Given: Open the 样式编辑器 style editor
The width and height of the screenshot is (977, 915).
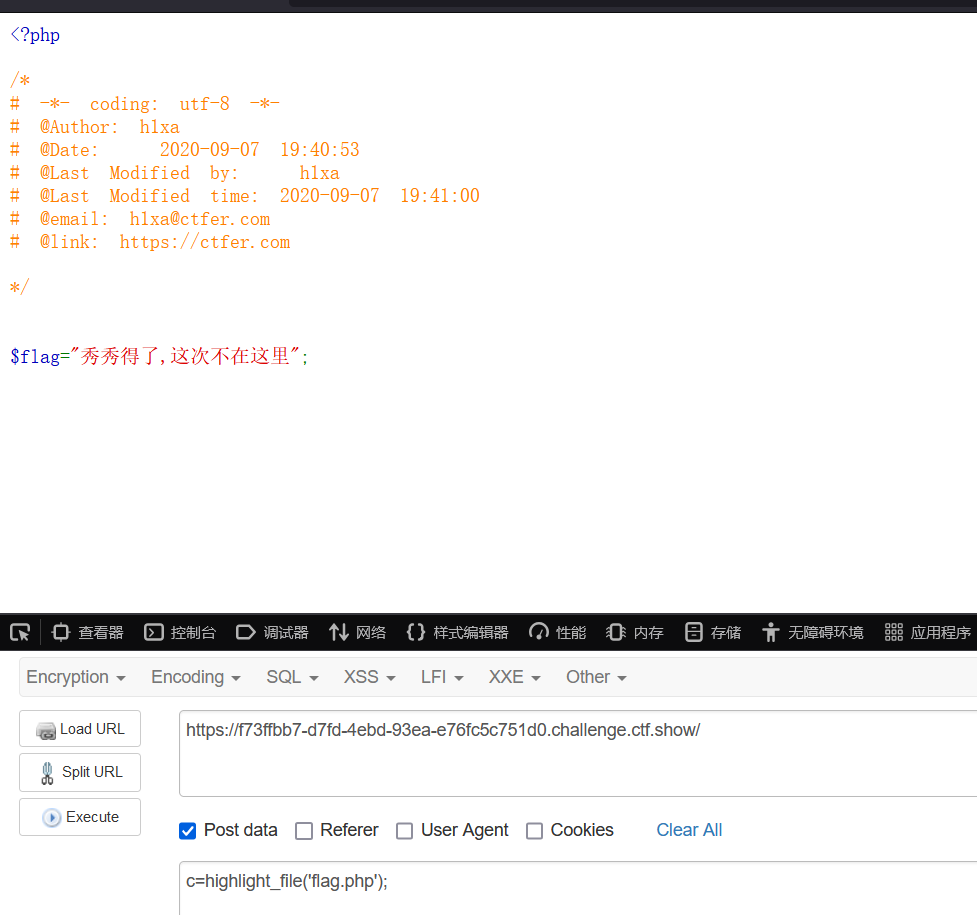Looking at the screenshot, I should pos(457,632).
